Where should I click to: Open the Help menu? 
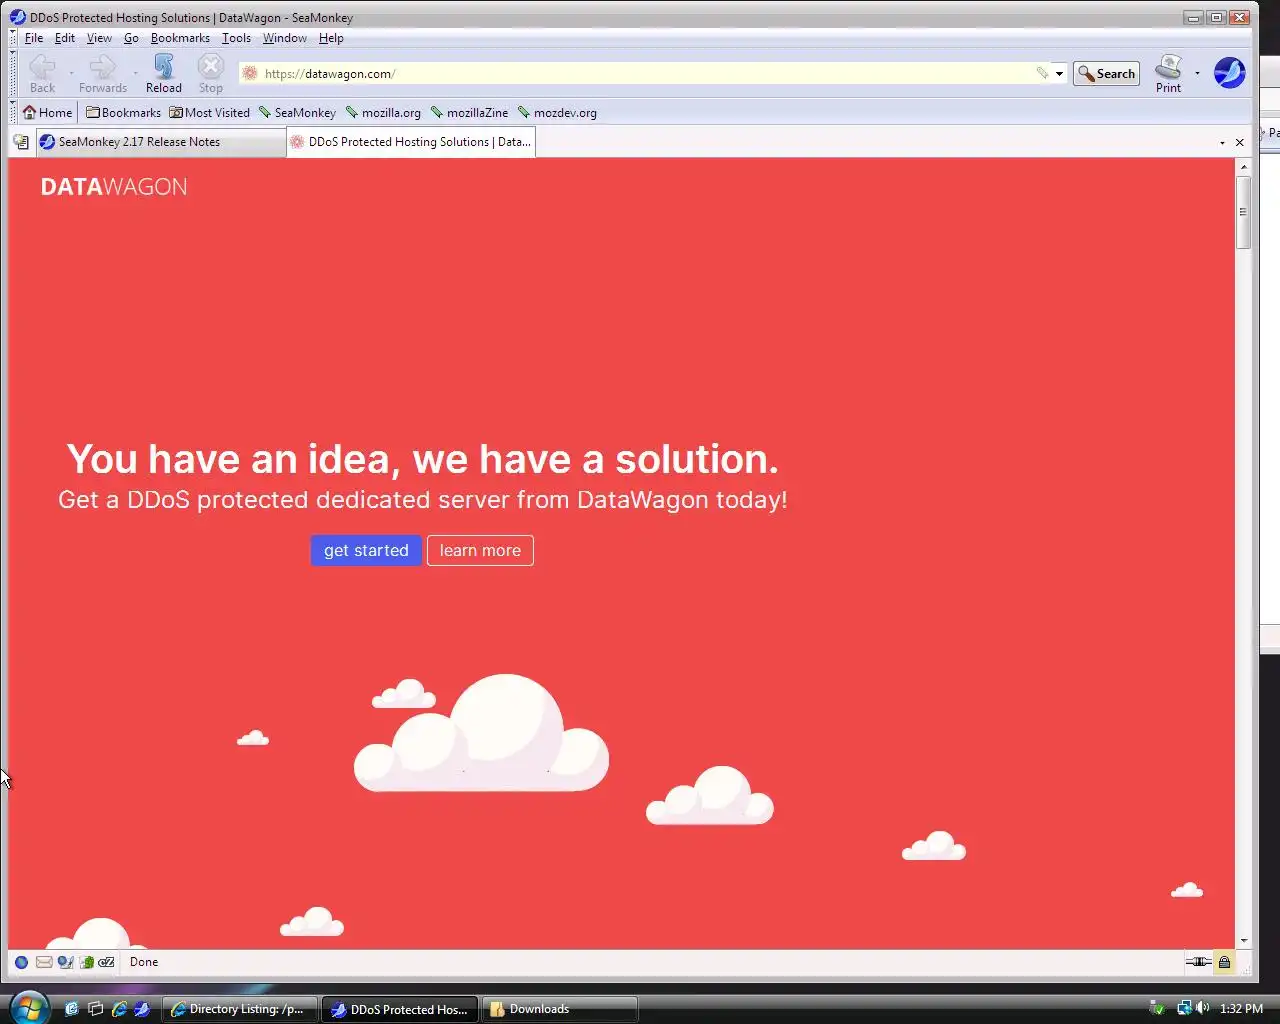click(x=331, y=38)
